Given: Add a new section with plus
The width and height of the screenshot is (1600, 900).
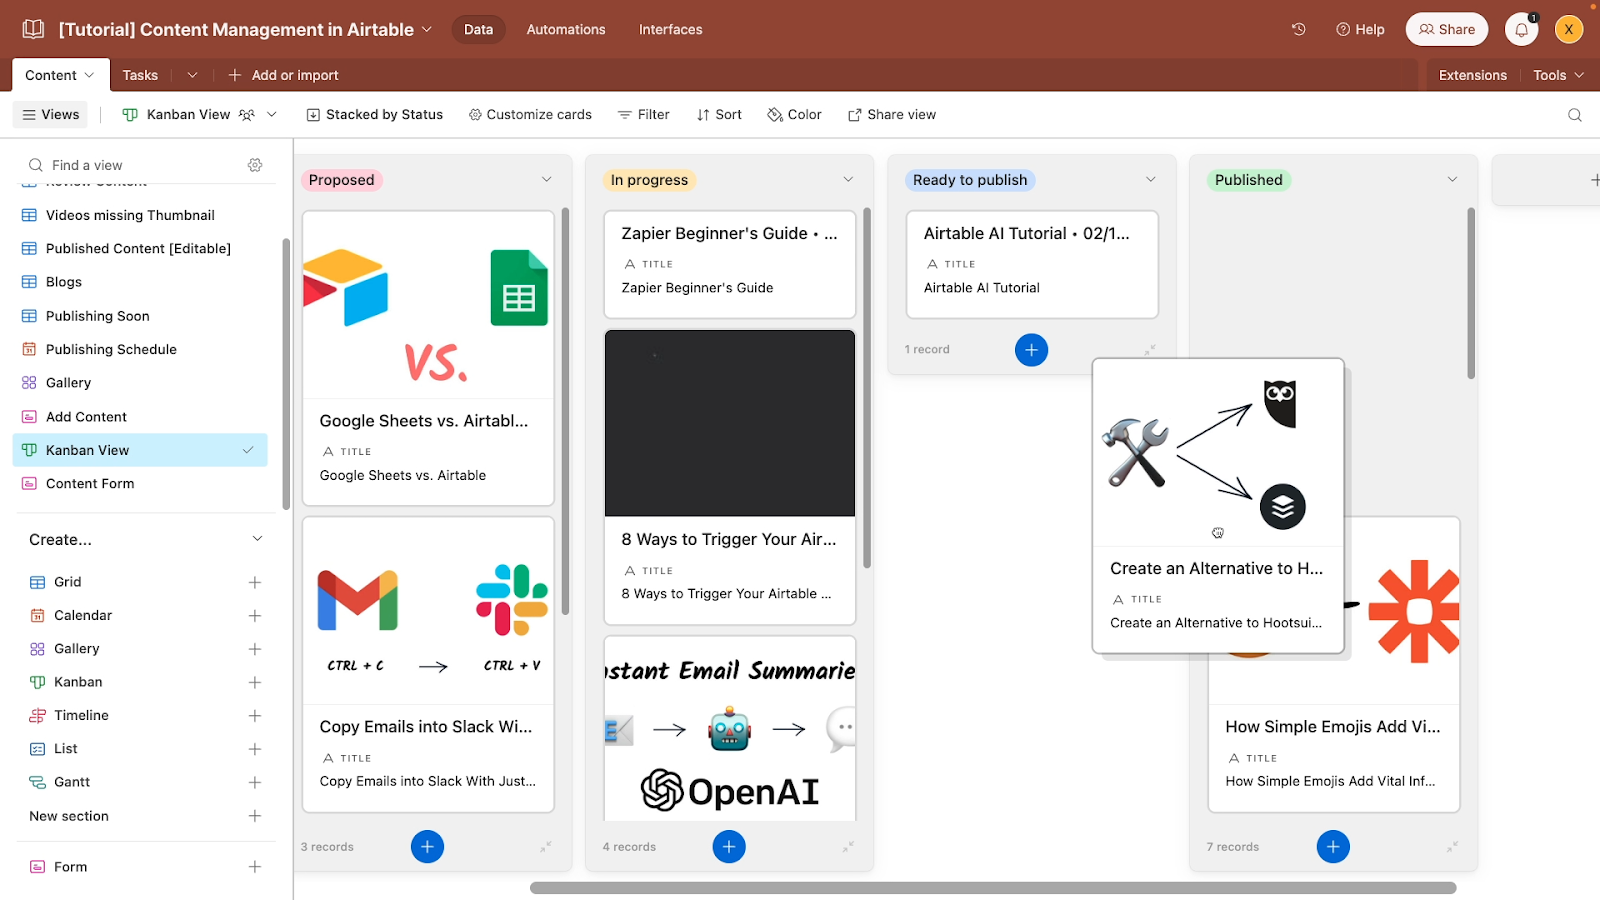Looking at the screenshot, I should click(255, 816).
